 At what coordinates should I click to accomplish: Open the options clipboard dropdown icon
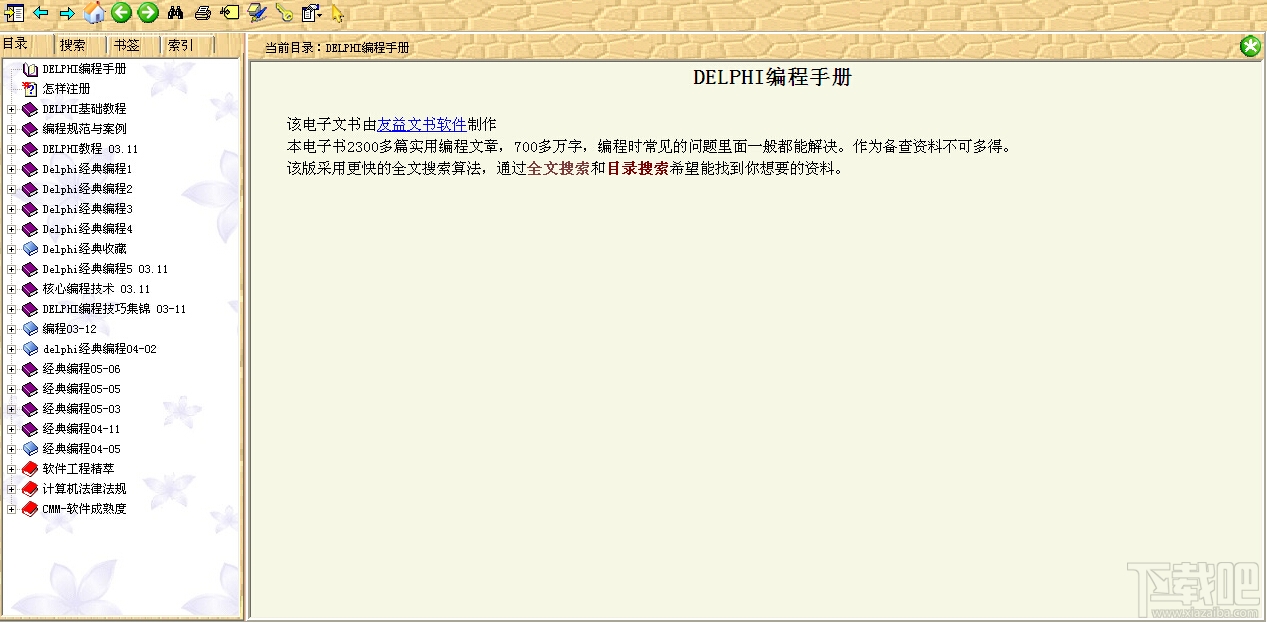(311, 13)
